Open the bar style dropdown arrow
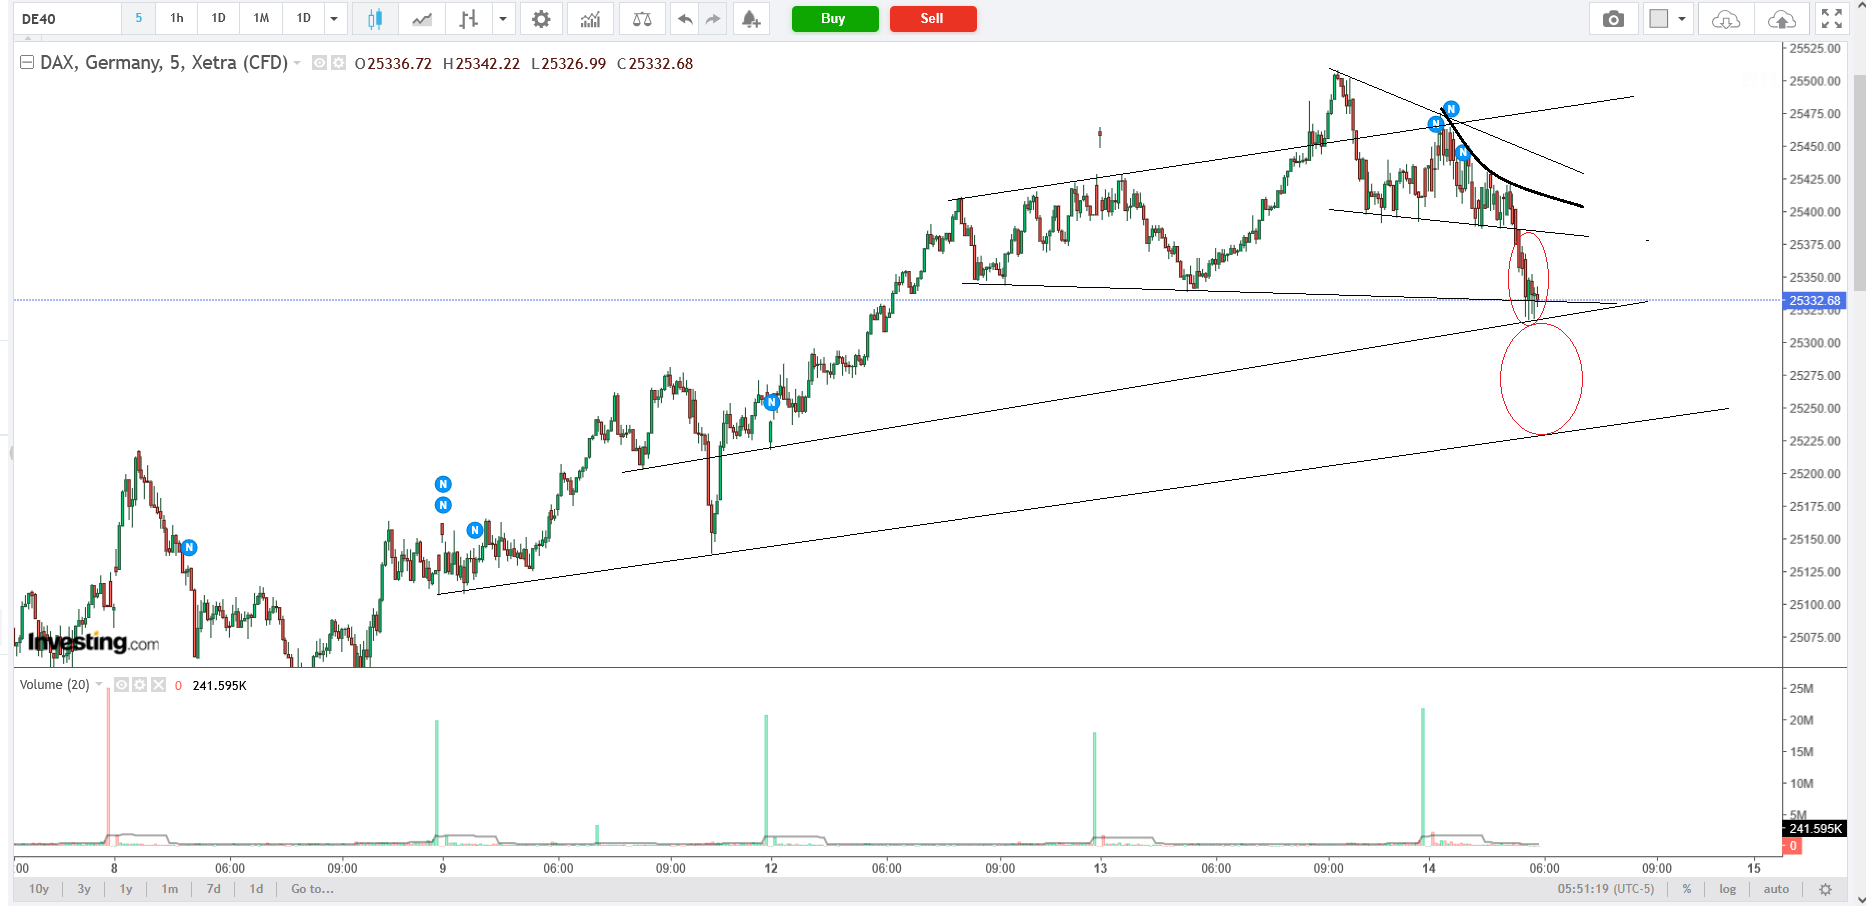1866x906 pixels. tap(503, 19)
